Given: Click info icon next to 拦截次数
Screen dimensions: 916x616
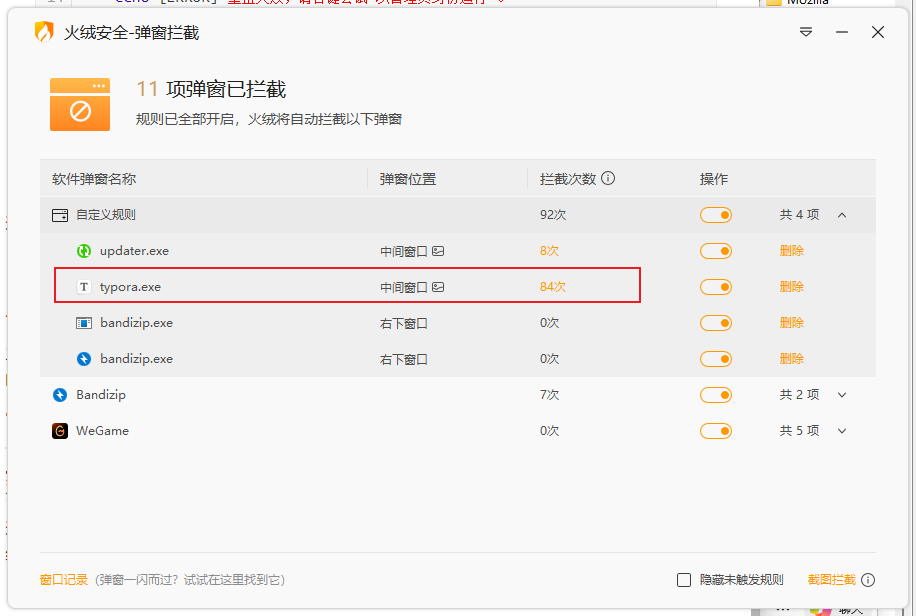Looking at the screenshot, I should click(608, 179).
